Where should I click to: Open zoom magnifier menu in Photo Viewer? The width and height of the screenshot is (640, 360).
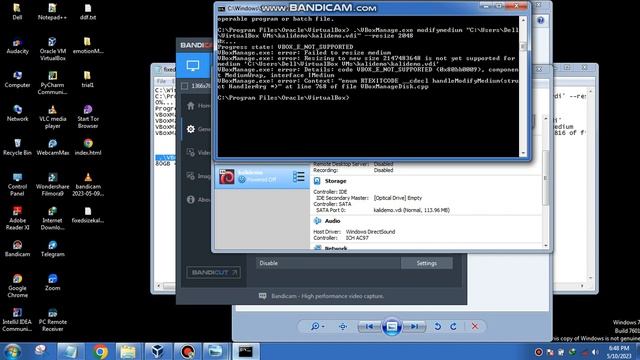click(317, 327)
